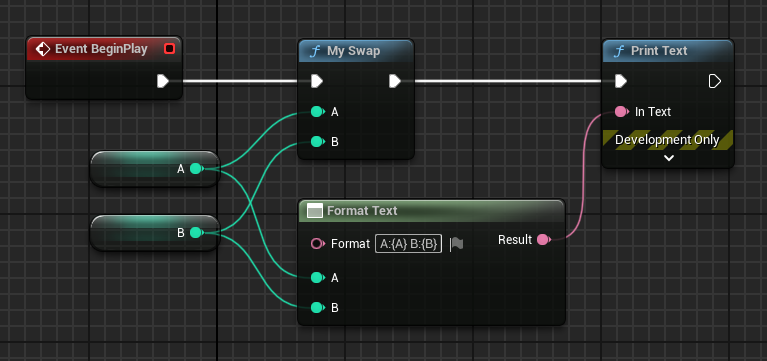
Task: Select the Format Text node title
Action: [362, 211]
